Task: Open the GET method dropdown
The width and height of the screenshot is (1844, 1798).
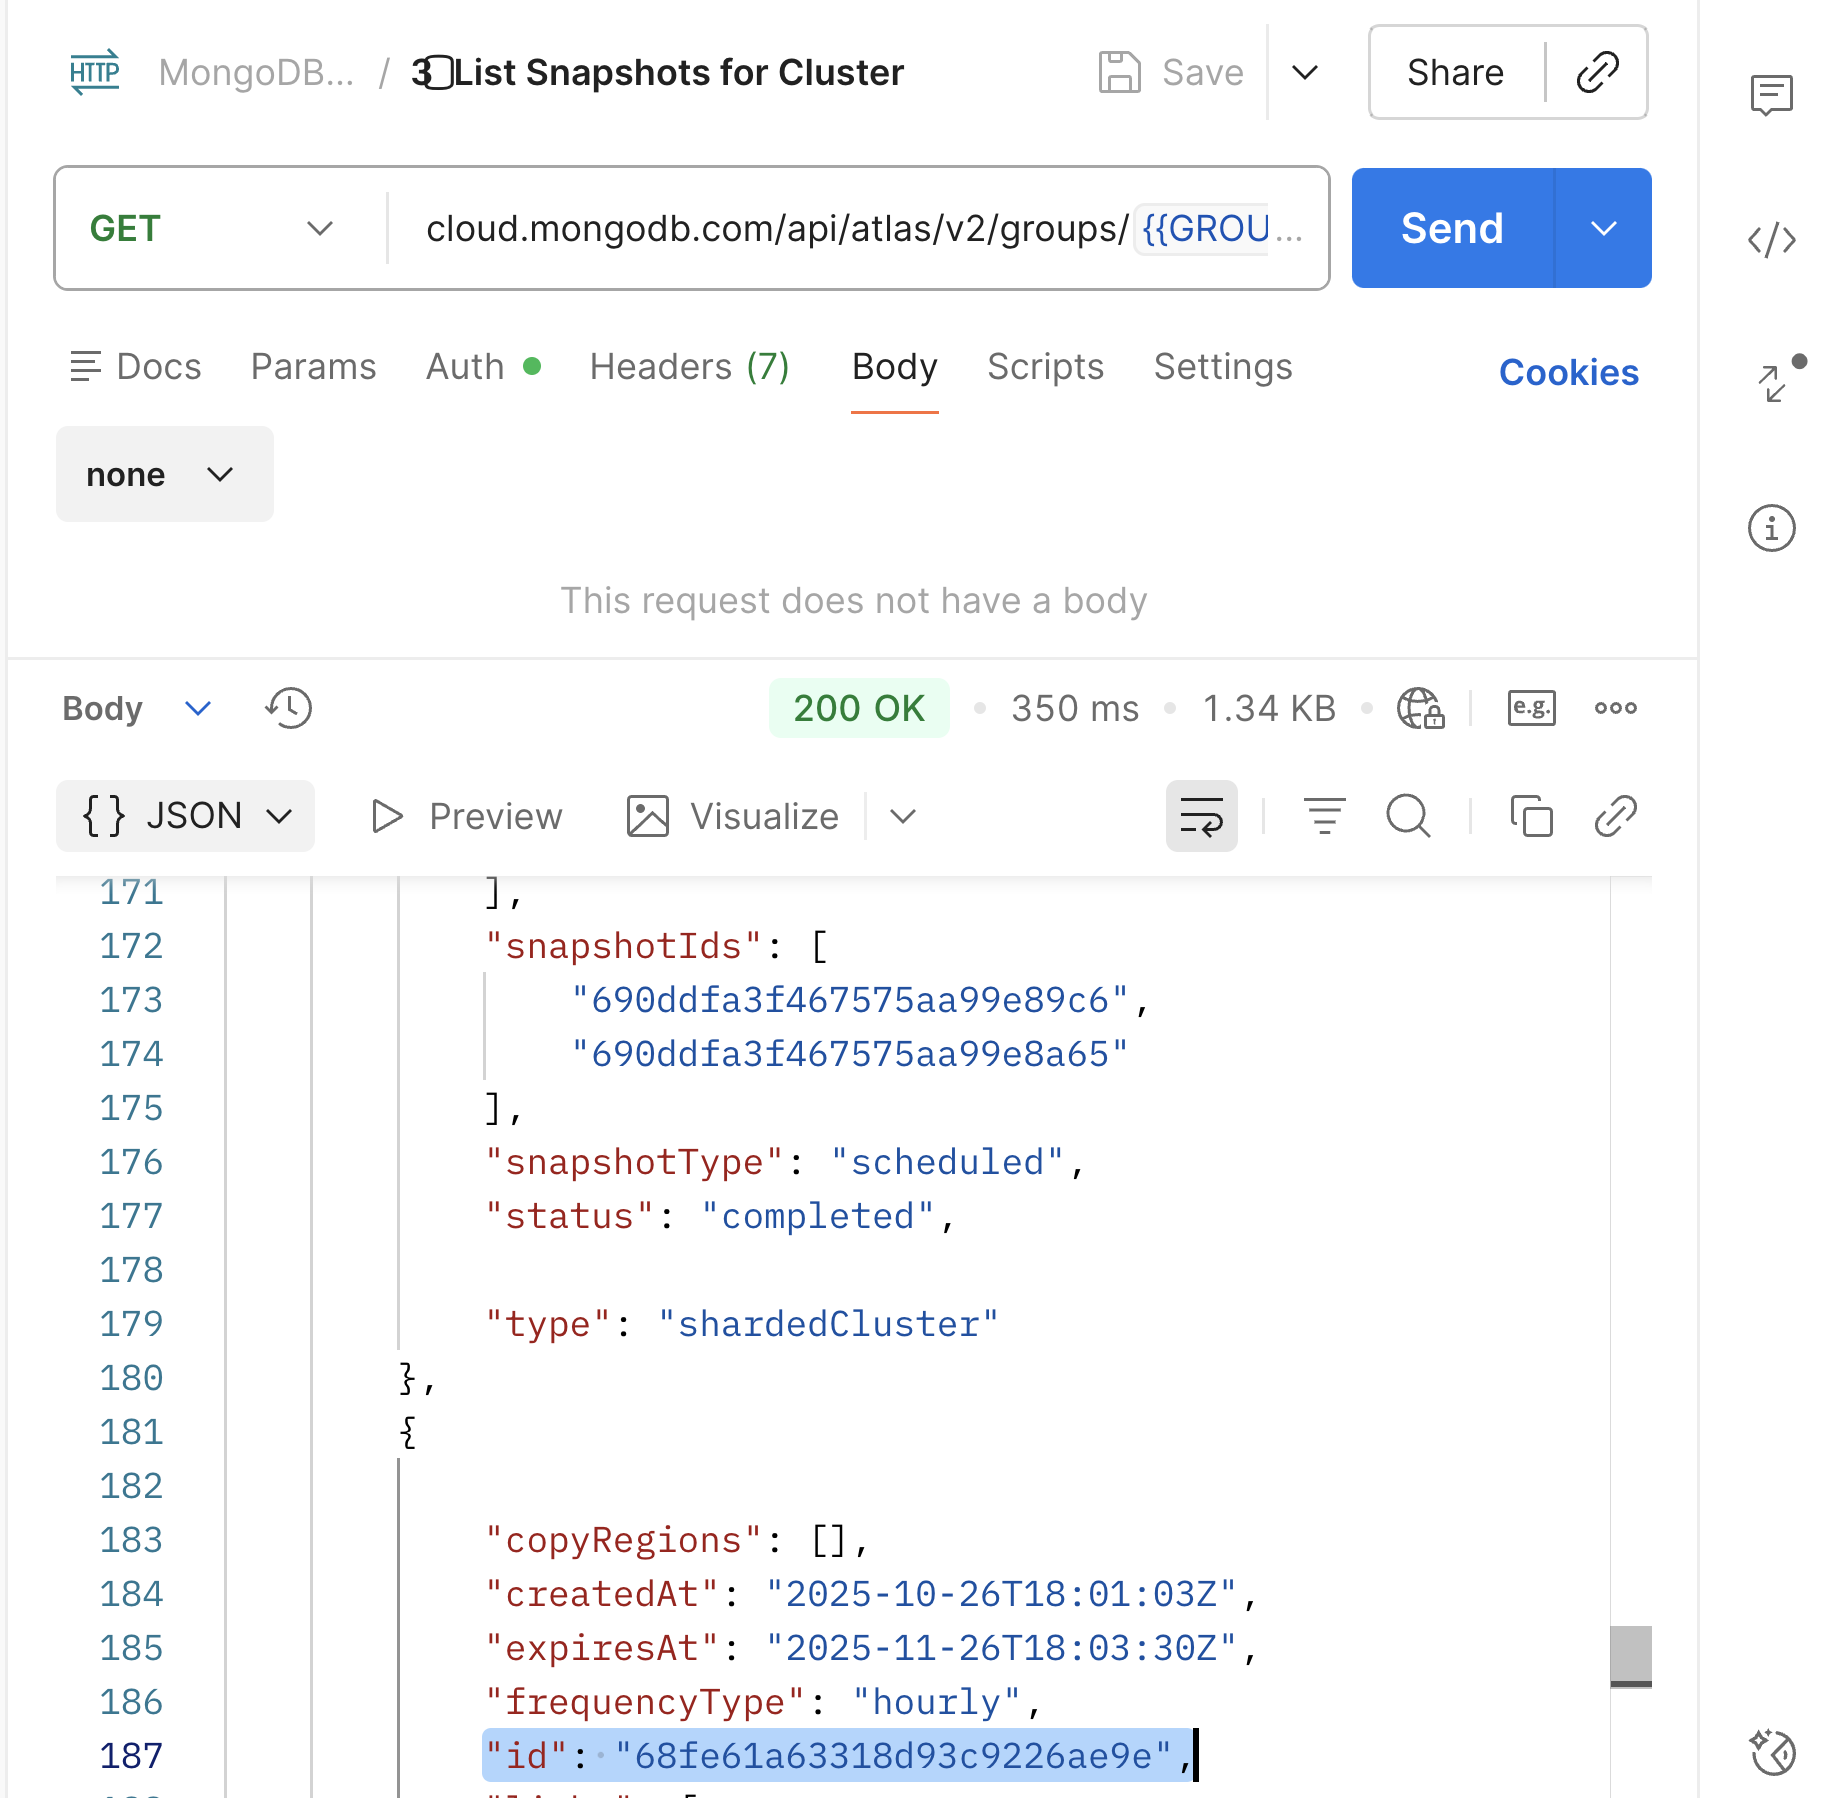Action: pyautogui.click(x=211, y=229)
